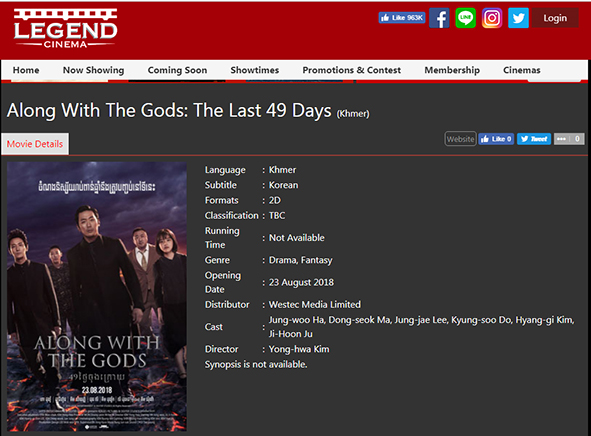Open the Now Showing menu
591x436 pixels.
(x=93, y=70)
